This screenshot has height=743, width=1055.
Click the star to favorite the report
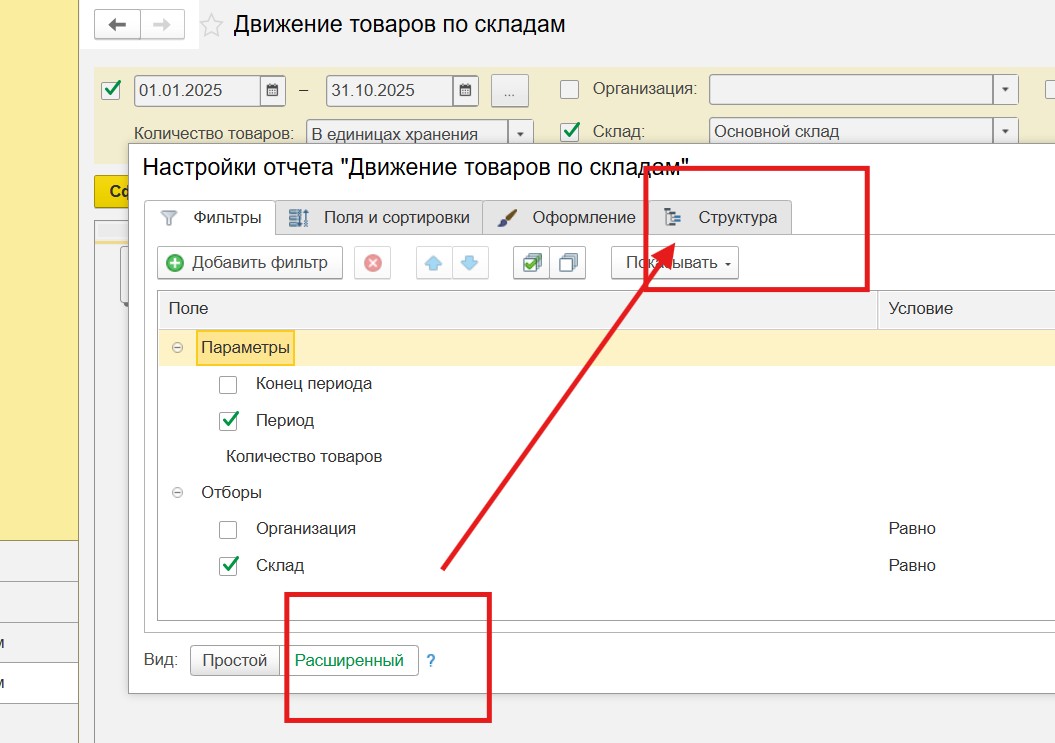[x=210, y=23]
